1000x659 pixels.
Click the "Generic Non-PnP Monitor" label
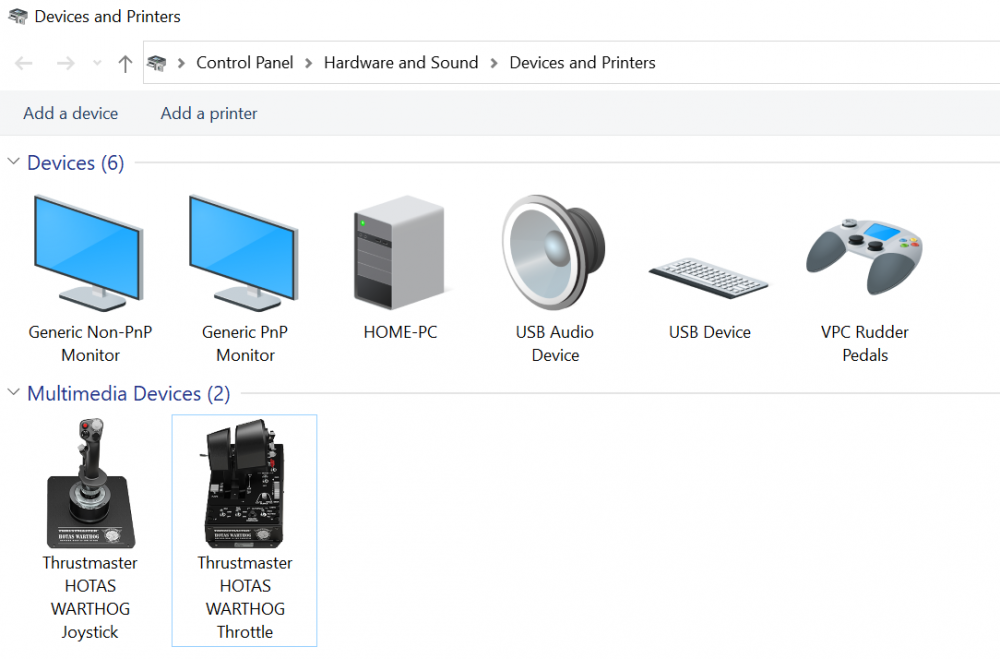[91, 344]
